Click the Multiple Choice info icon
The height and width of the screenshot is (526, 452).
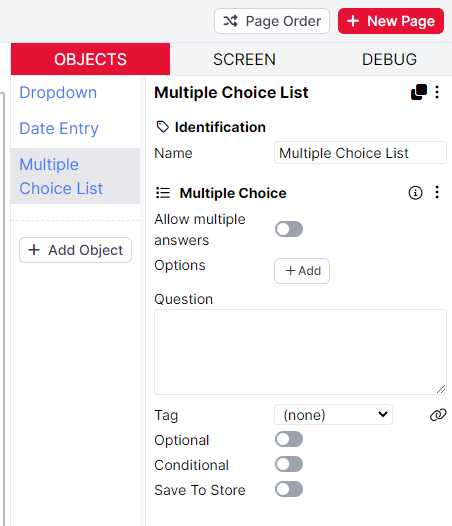415,193
